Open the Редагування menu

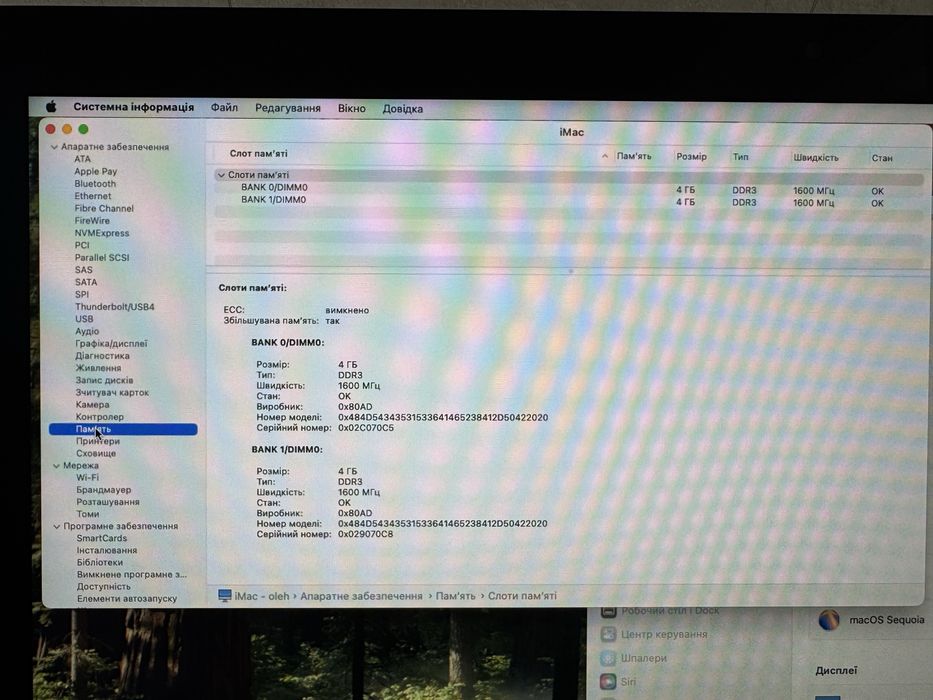pos(288,108)
